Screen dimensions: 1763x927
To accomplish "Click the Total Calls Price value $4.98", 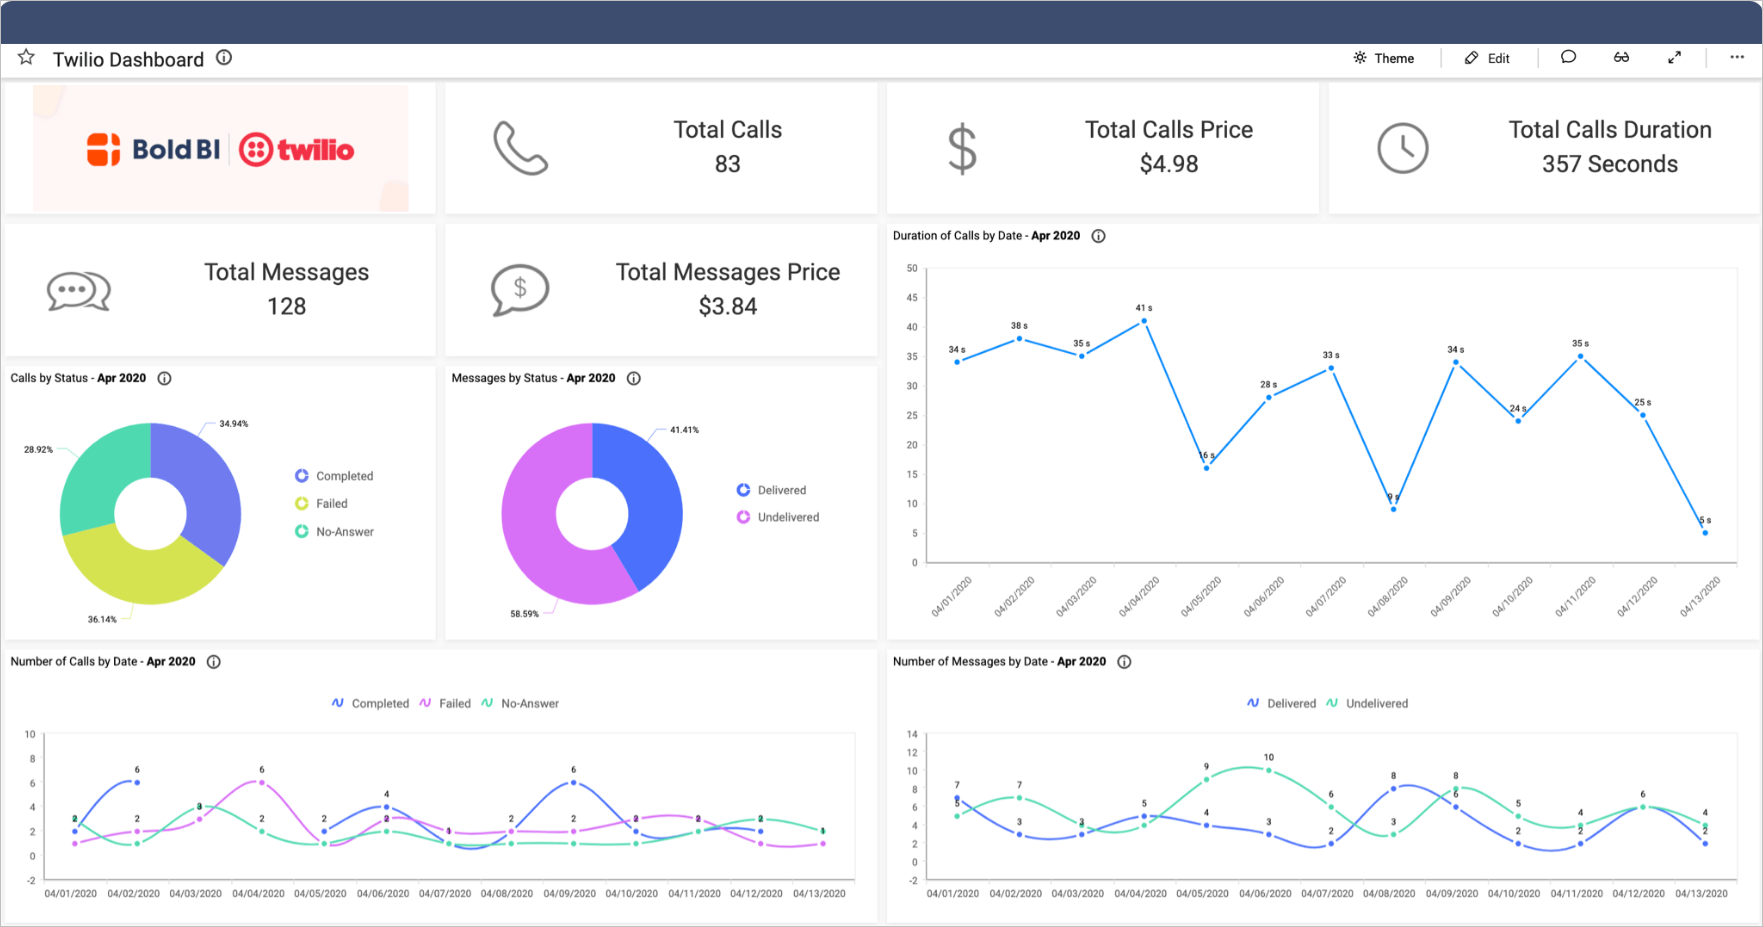I will coord(1169,164).
